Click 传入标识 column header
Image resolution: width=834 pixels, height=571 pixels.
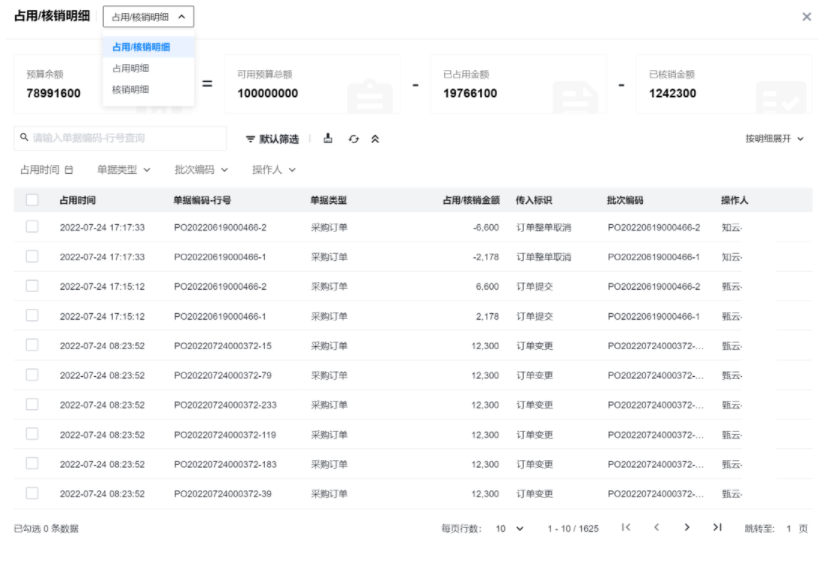(x=533, y=200)
